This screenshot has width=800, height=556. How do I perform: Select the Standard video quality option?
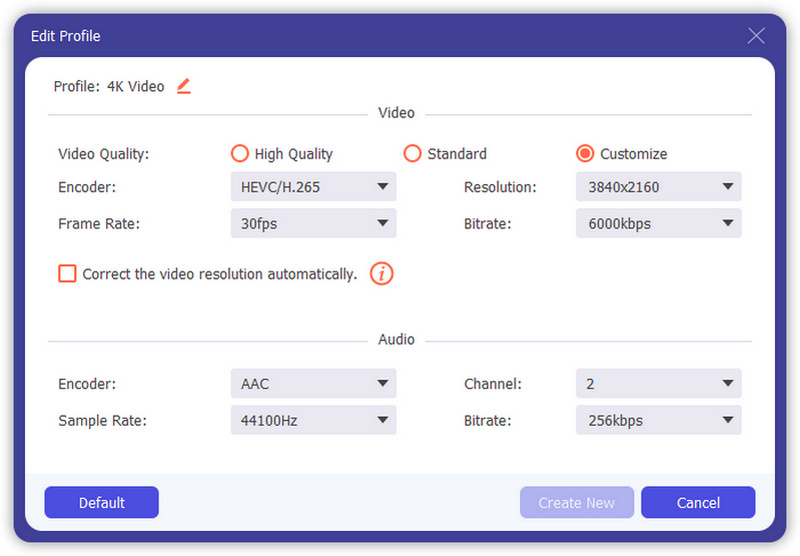pos(412,154)
